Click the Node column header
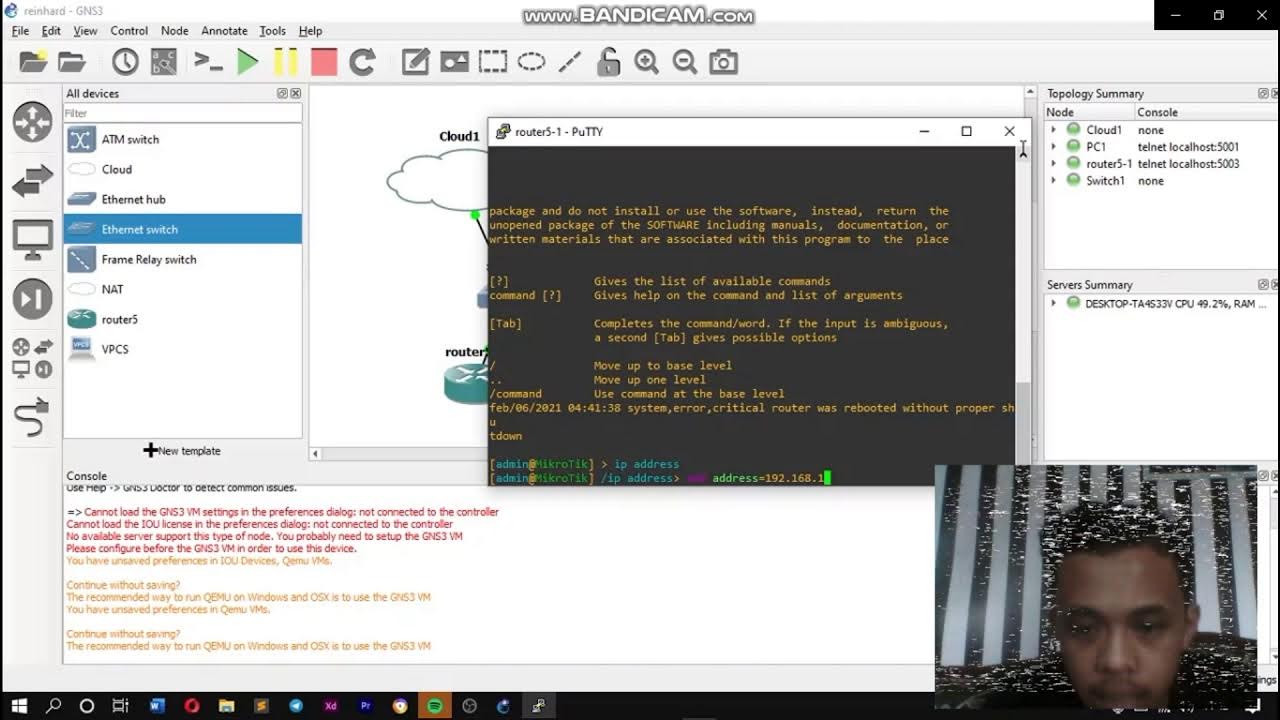 coord(1088,112)
